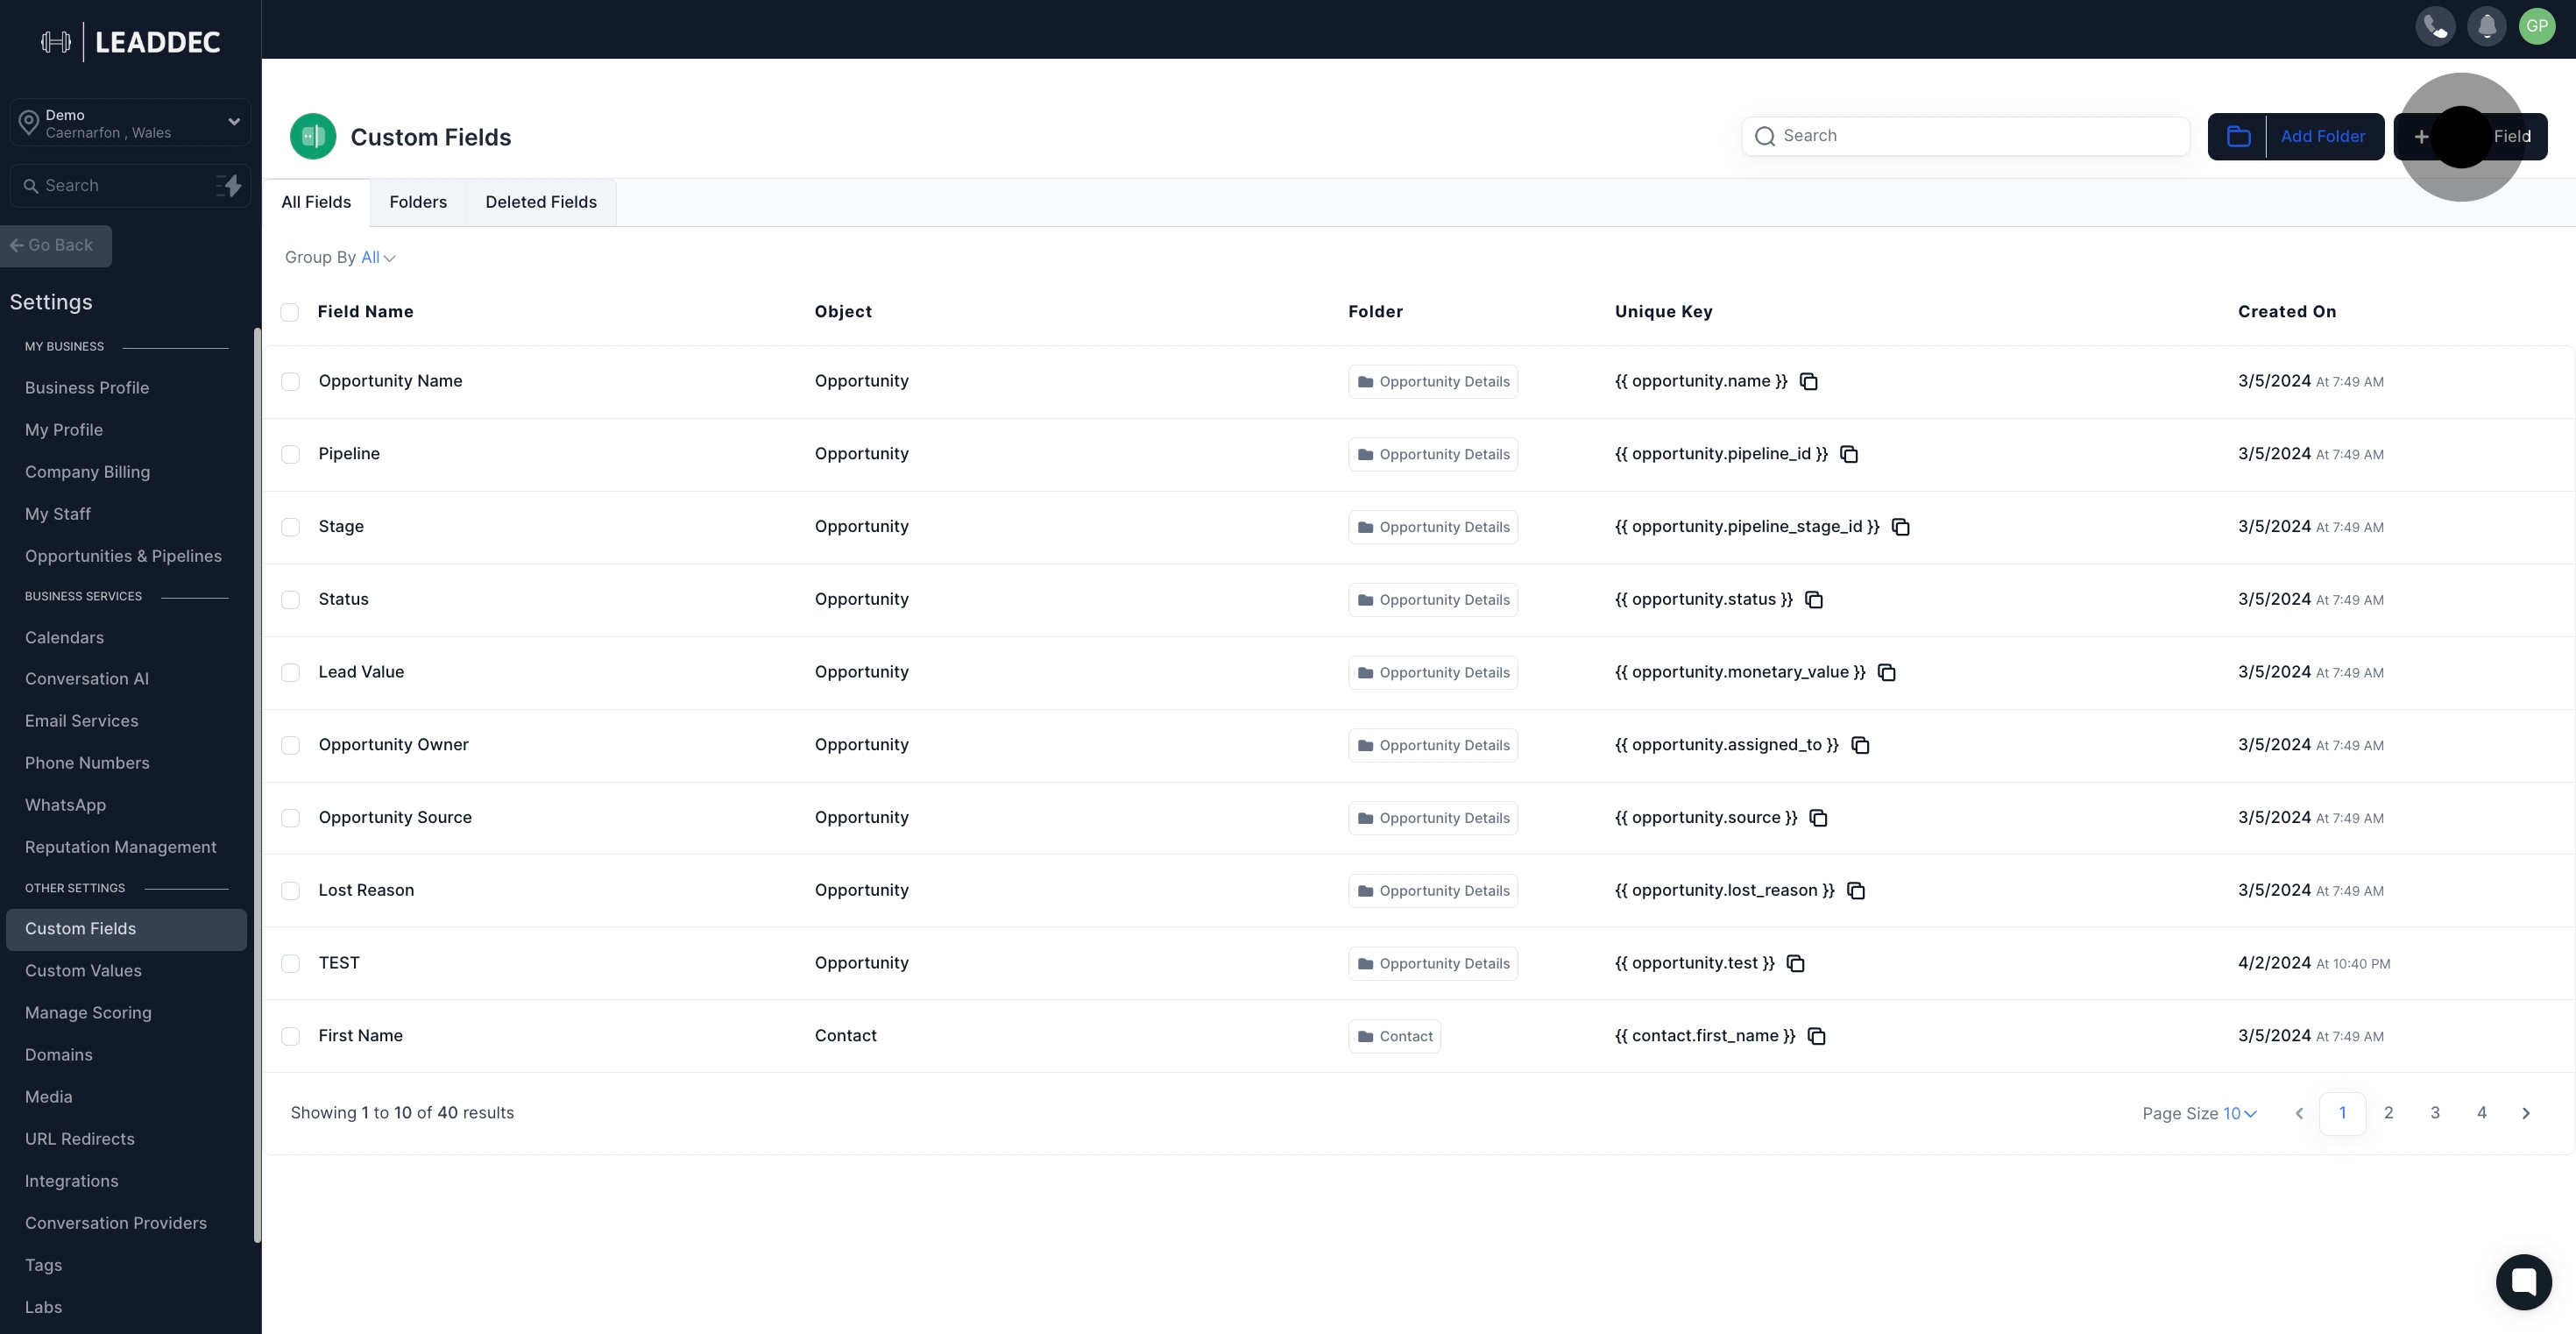Click the custom fields Search box

[x=1965, y=136]
